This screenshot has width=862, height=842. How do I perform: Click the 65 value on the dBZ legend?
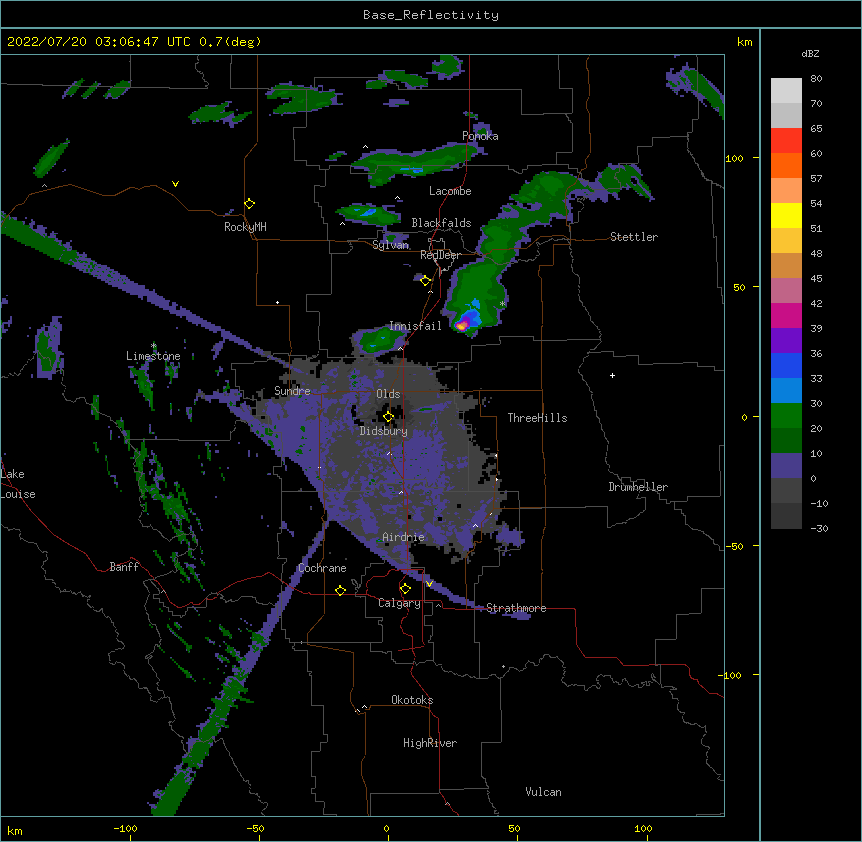click(816, 129)
